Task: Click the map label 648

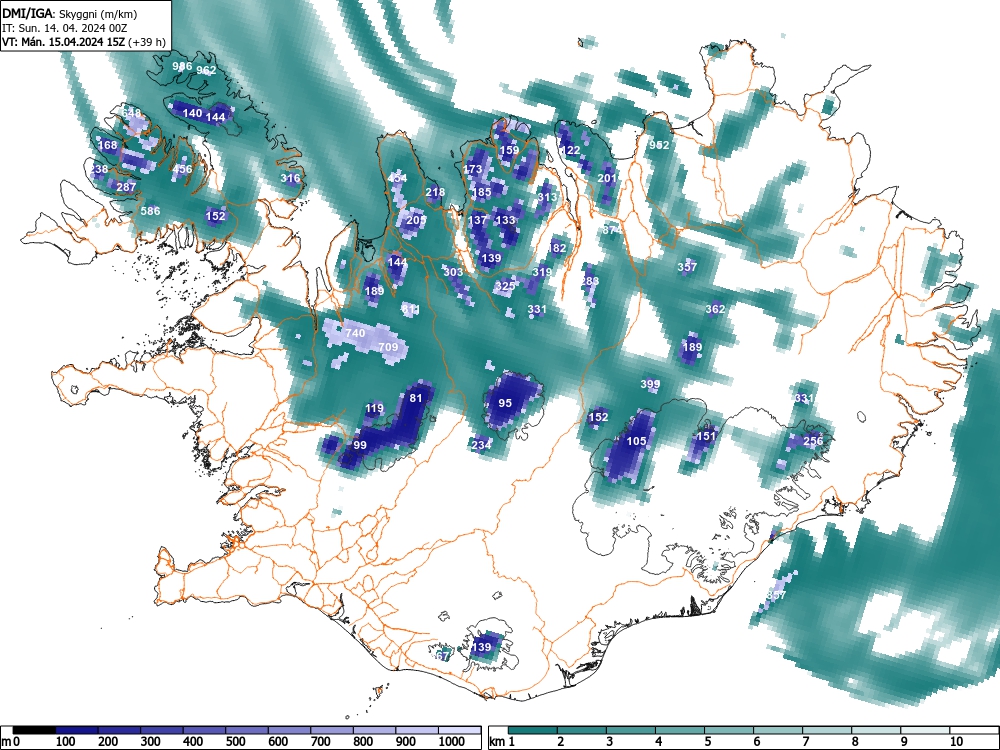Action: 131,113
